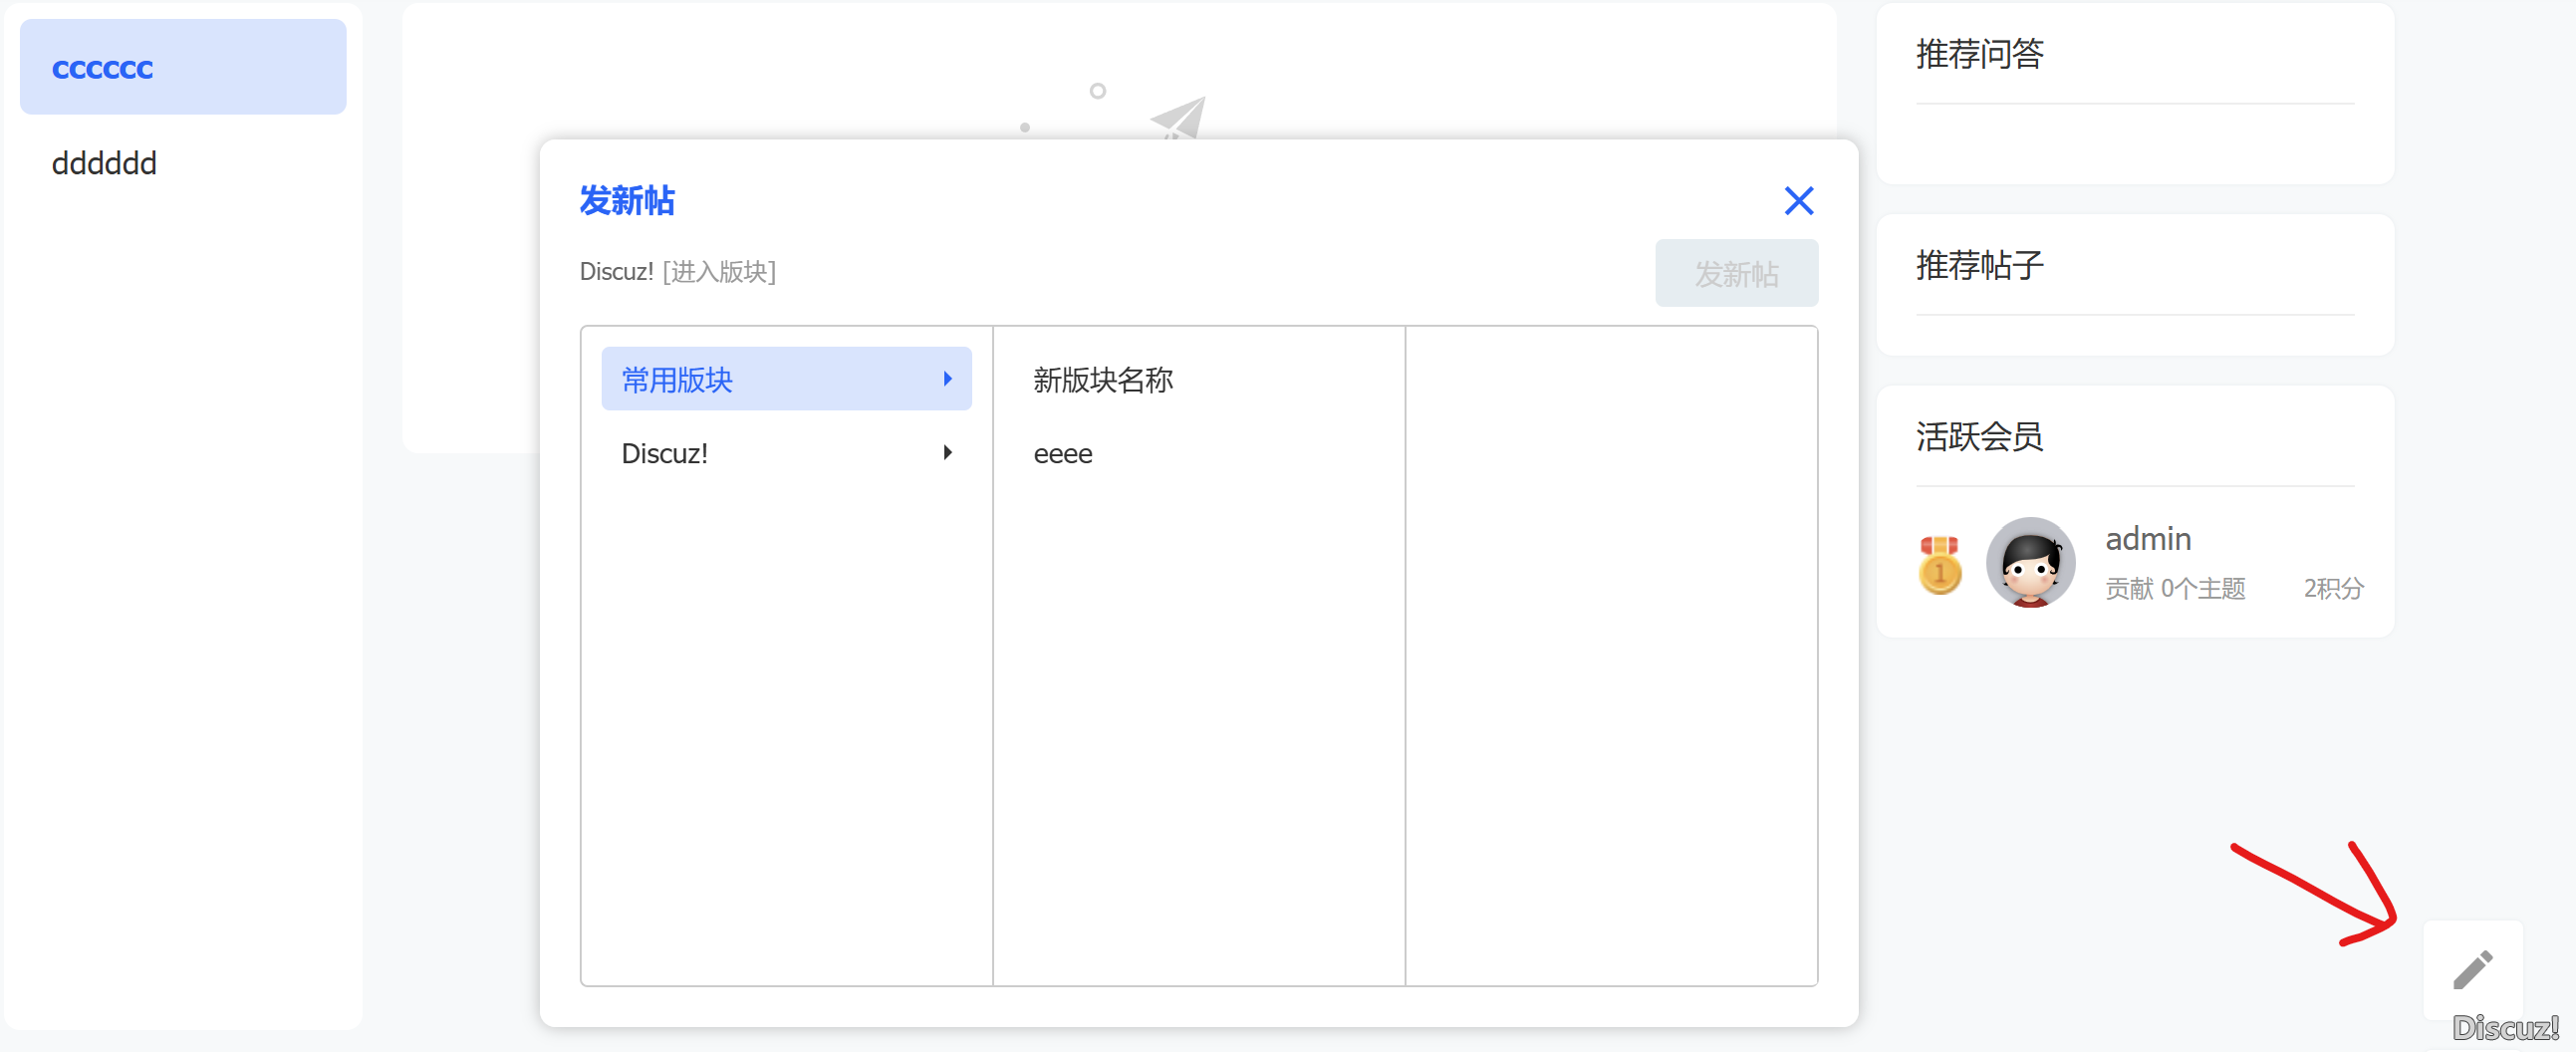Open the 进入版块 link
The height and width of the screenshot is (1052, 2576).
coord(720,271)
